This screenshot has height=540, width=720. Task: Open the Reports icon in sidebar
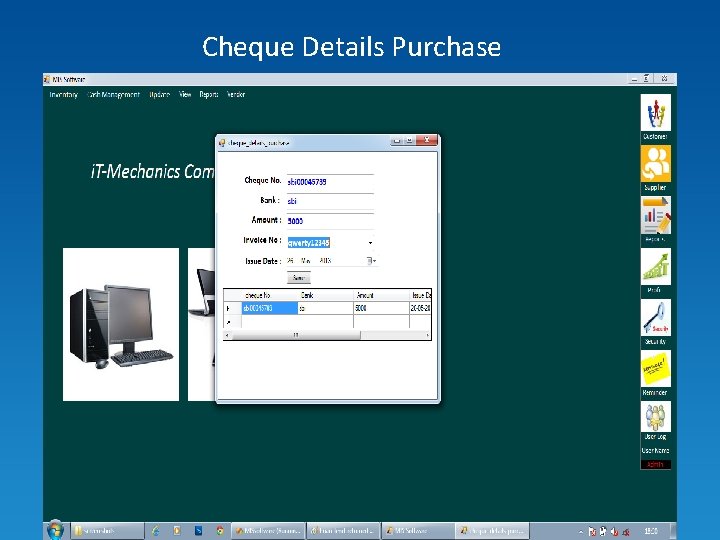tap(655, 215)
